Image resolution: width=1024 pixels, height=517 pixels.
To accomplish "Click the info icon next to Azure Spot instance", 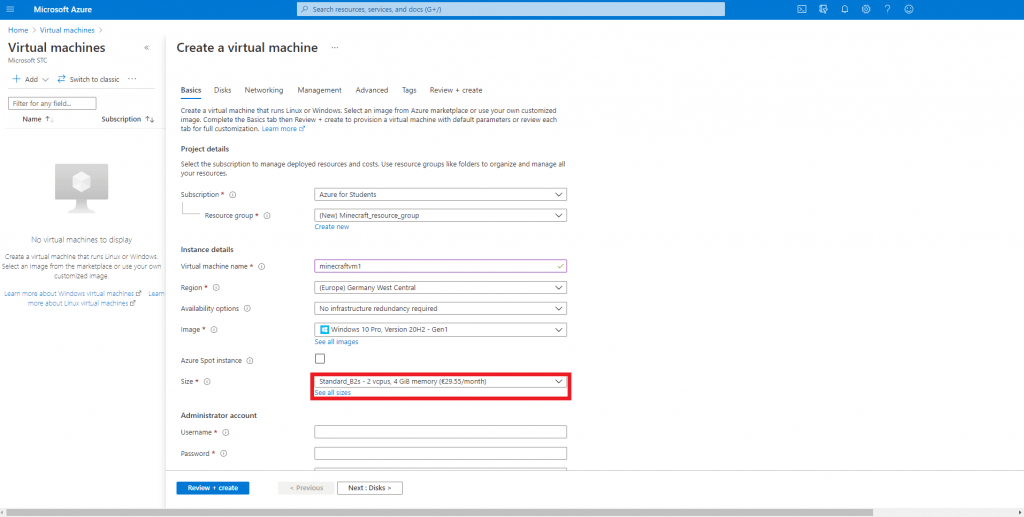I will [250, 360].
